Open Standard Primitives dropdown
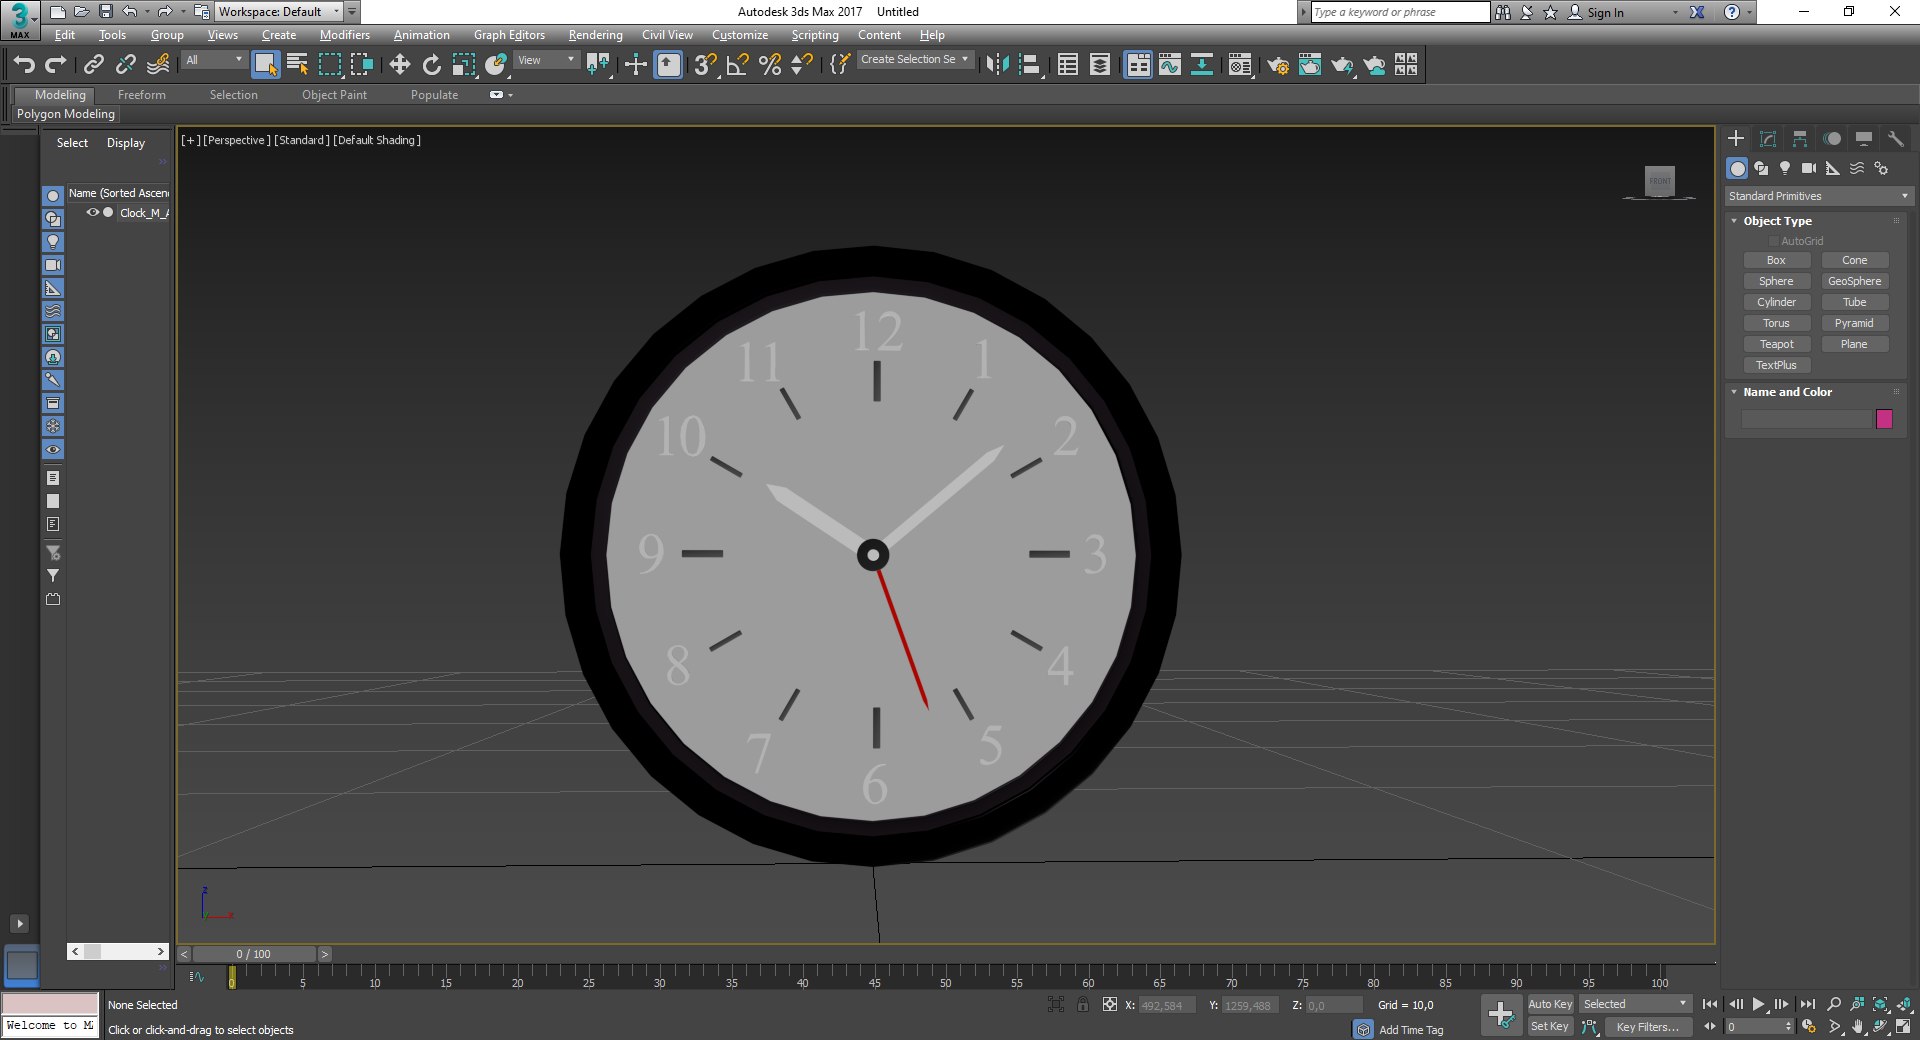The width and height of the screenshot is (1920, 1040). click(x=1818, y=196)
